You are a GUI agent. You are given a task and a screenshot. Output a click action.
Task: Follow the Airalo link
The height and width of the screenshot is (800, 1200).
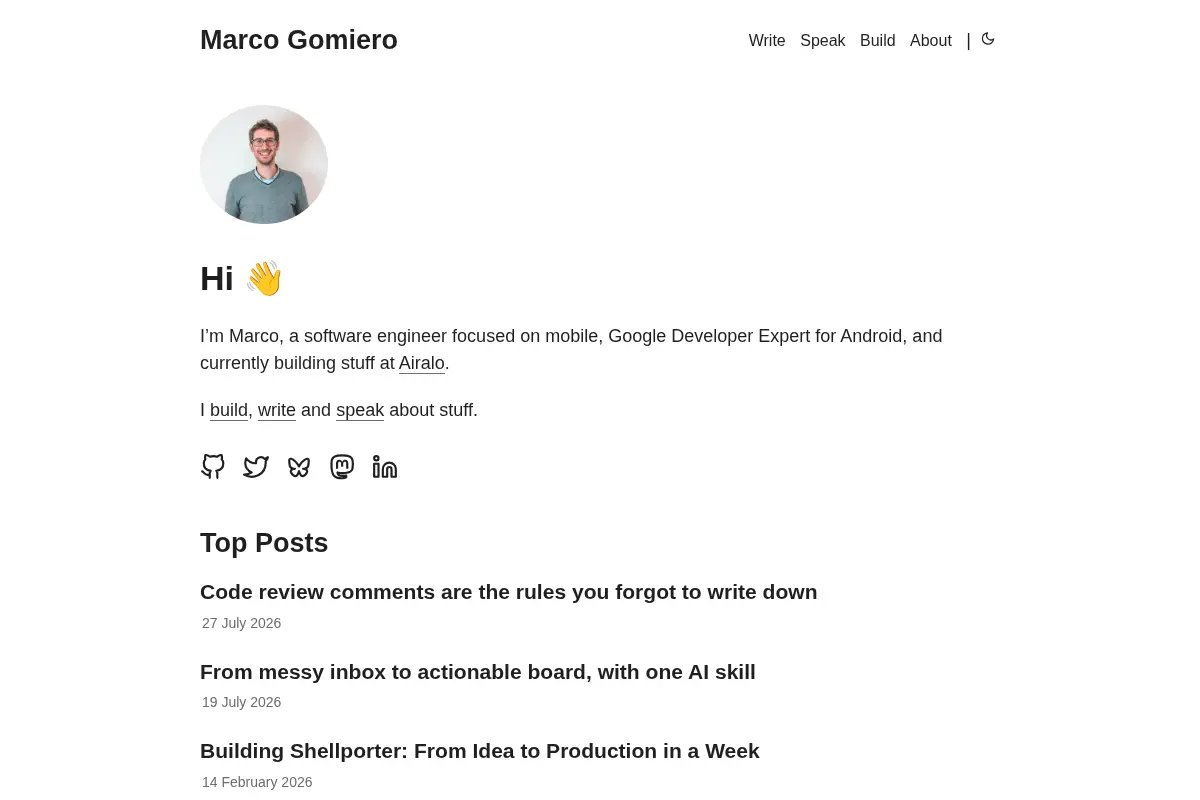(422, 363)
